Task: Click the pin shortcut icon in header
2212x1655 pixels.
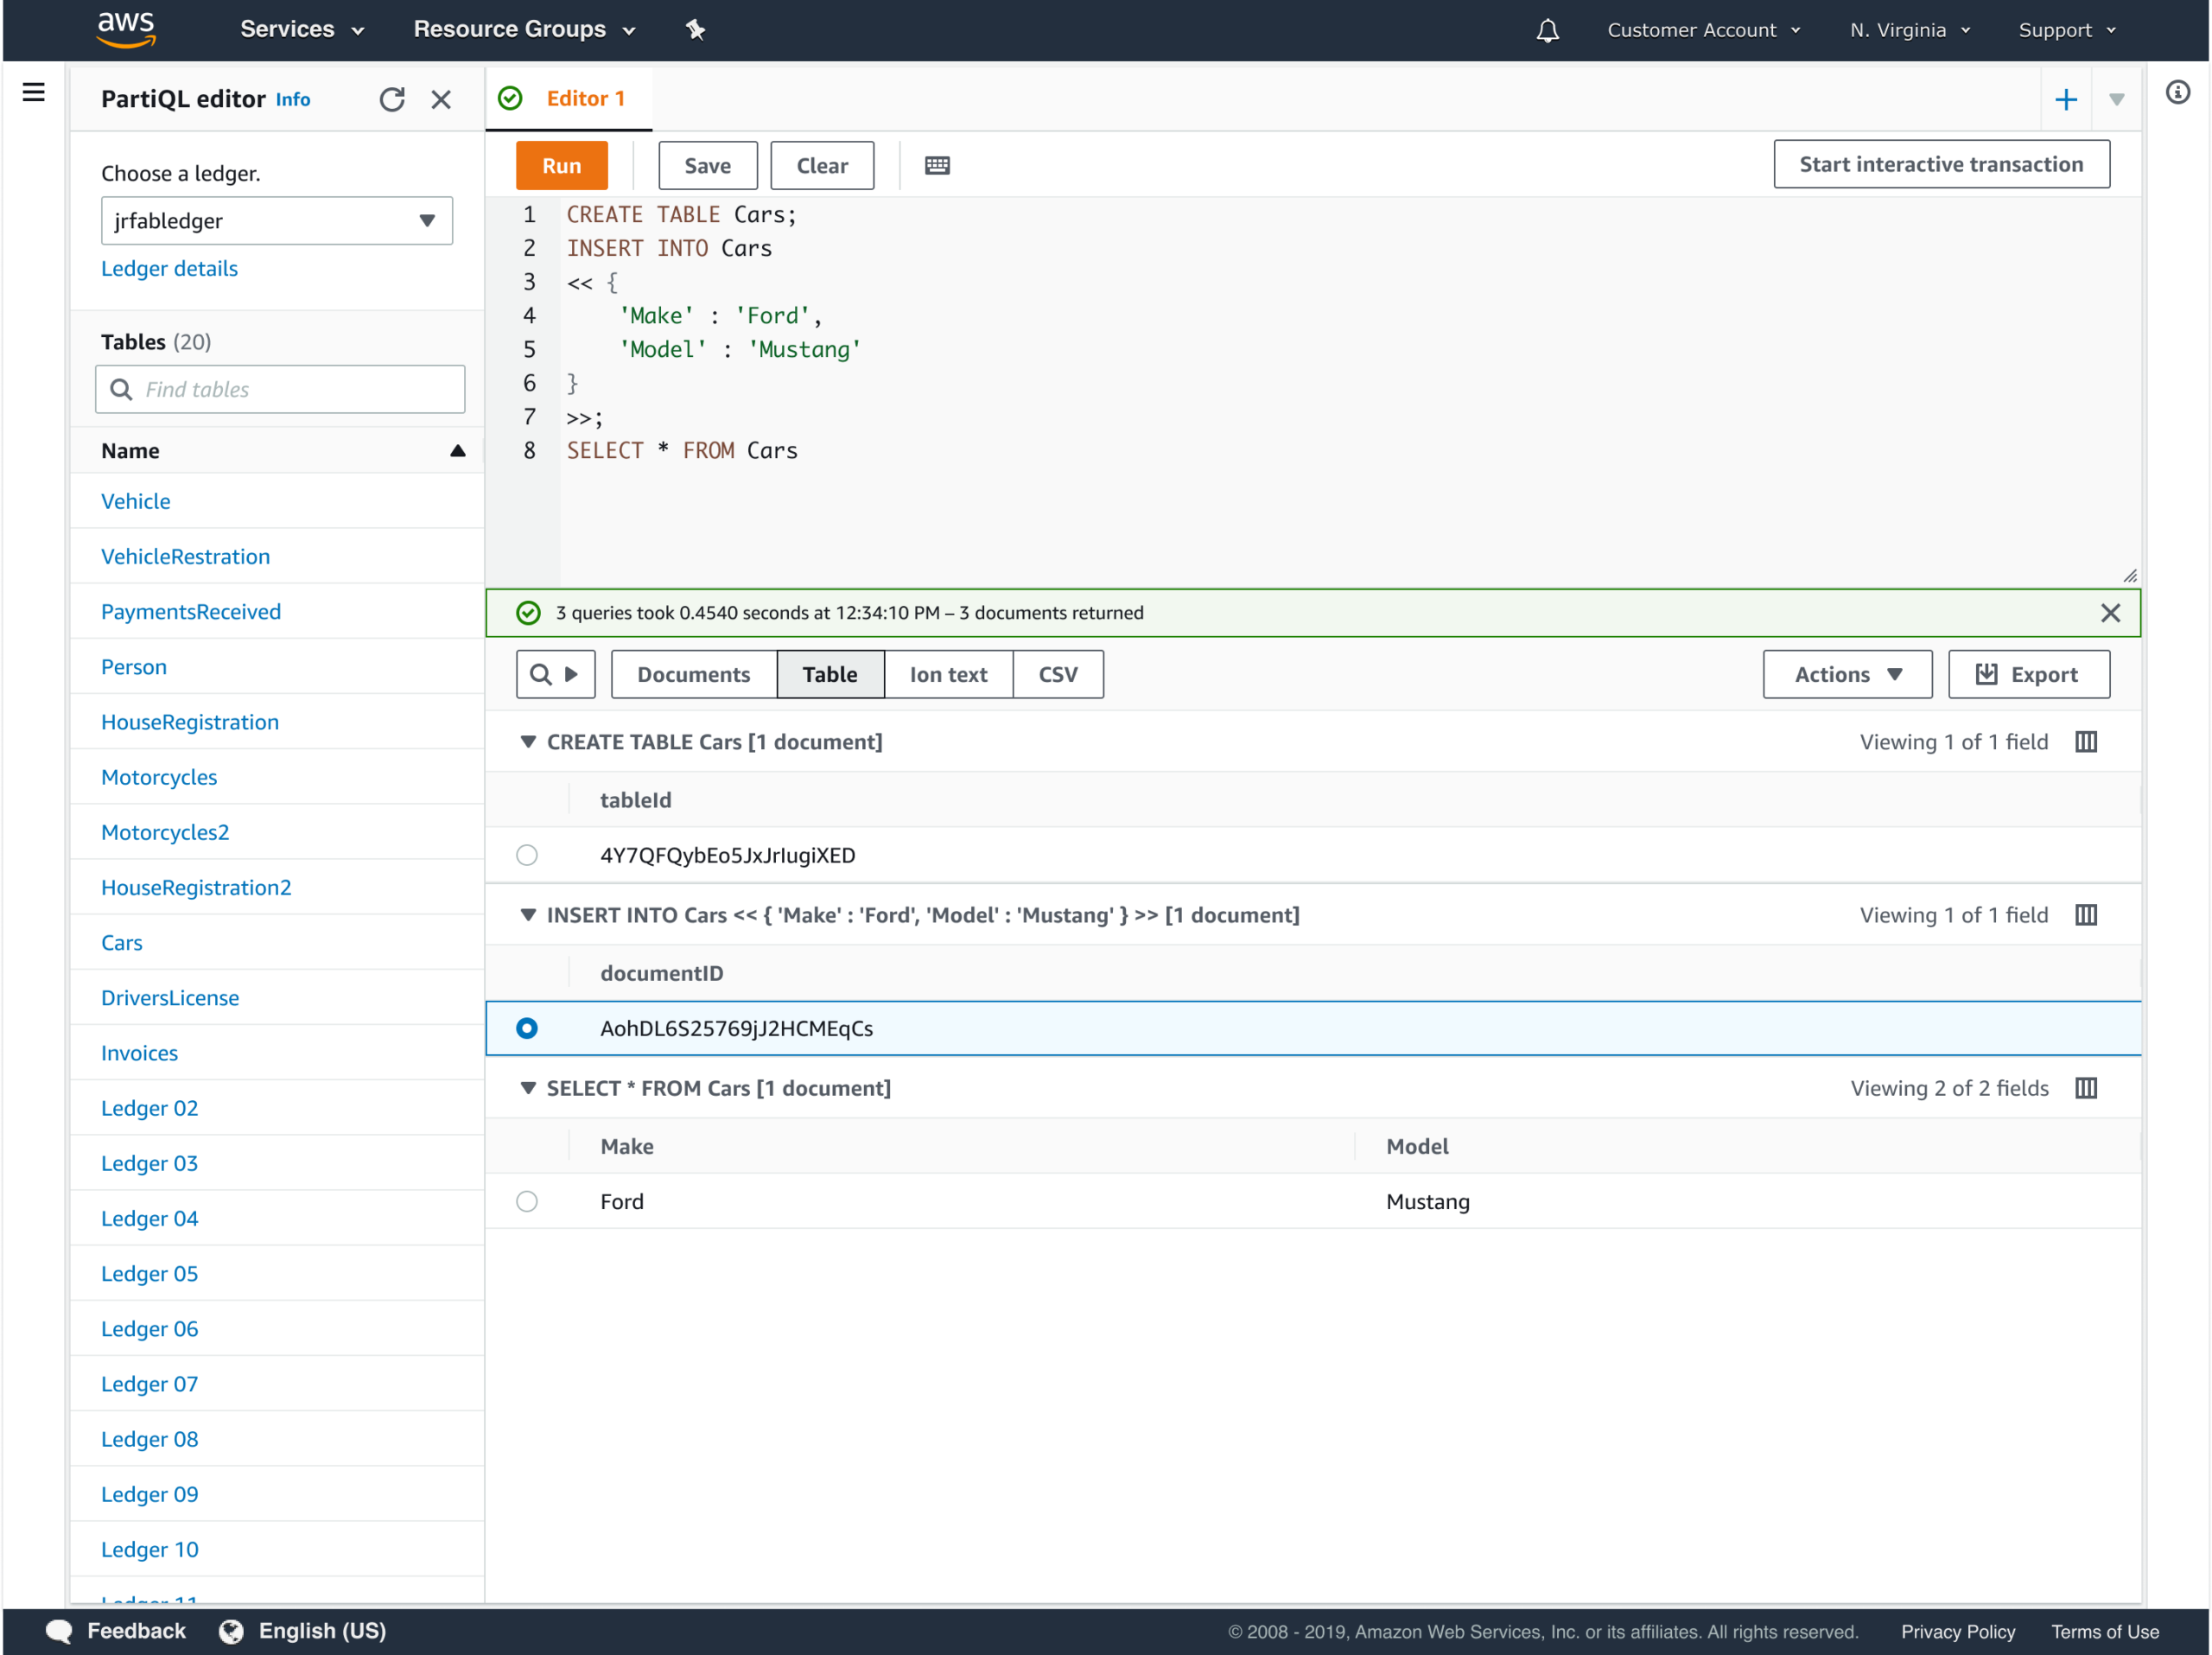Action: tap(696, 30)
